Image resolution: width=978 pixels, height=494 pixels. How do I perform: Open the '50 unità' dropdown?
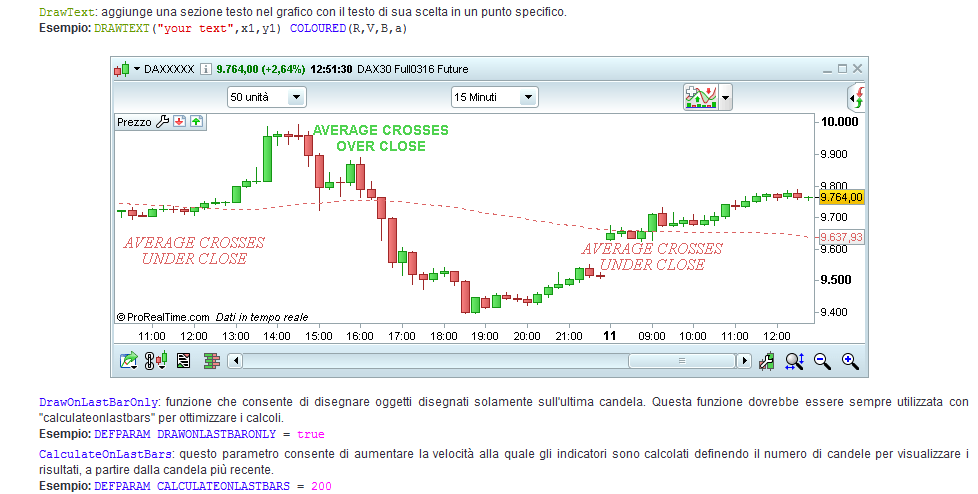266,97
